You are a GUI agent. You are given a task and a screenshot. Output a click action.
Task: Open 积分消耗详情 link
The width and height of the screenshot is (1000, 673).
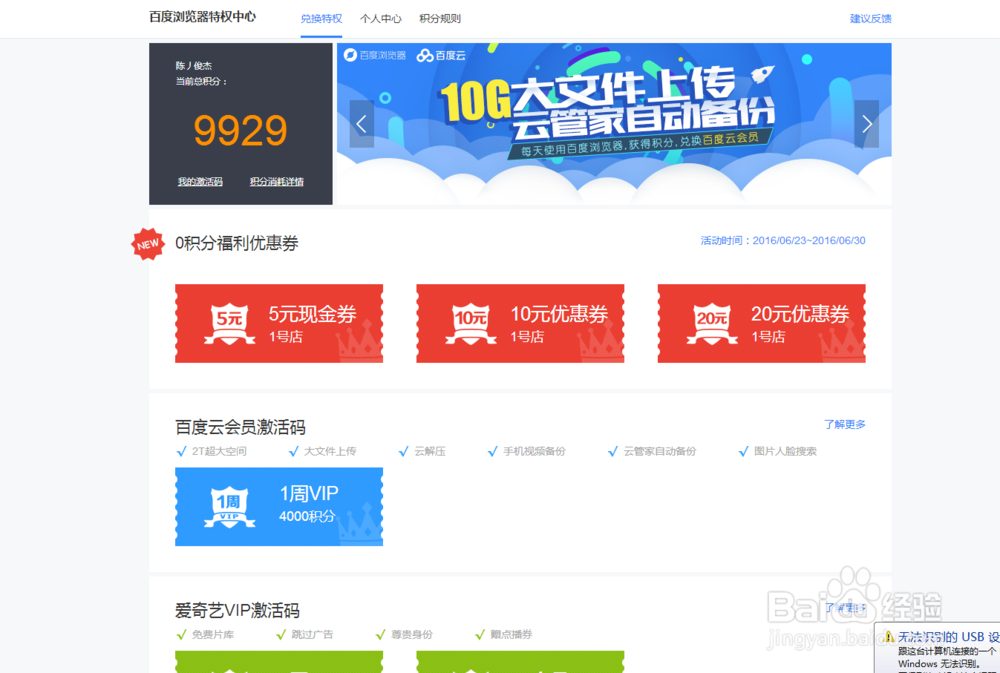pyautogui.click(x=277, y=182)
